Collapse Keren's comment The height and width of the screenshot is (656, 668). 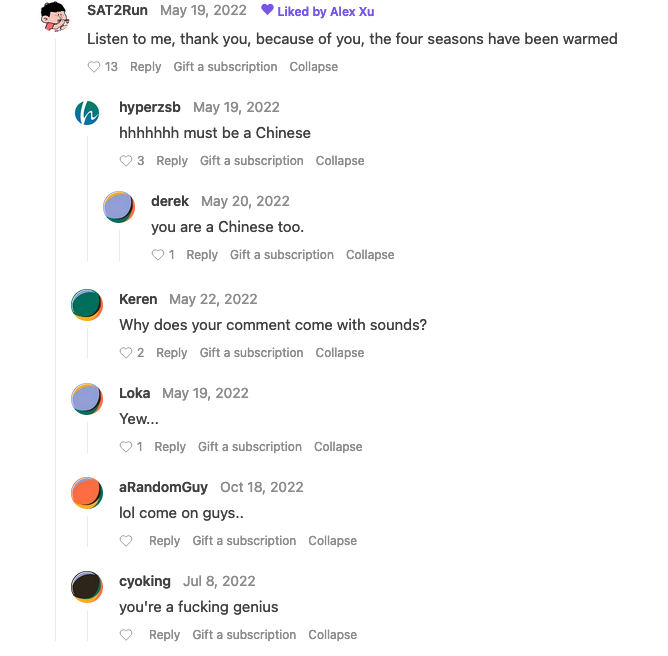(x=340, y=353)
